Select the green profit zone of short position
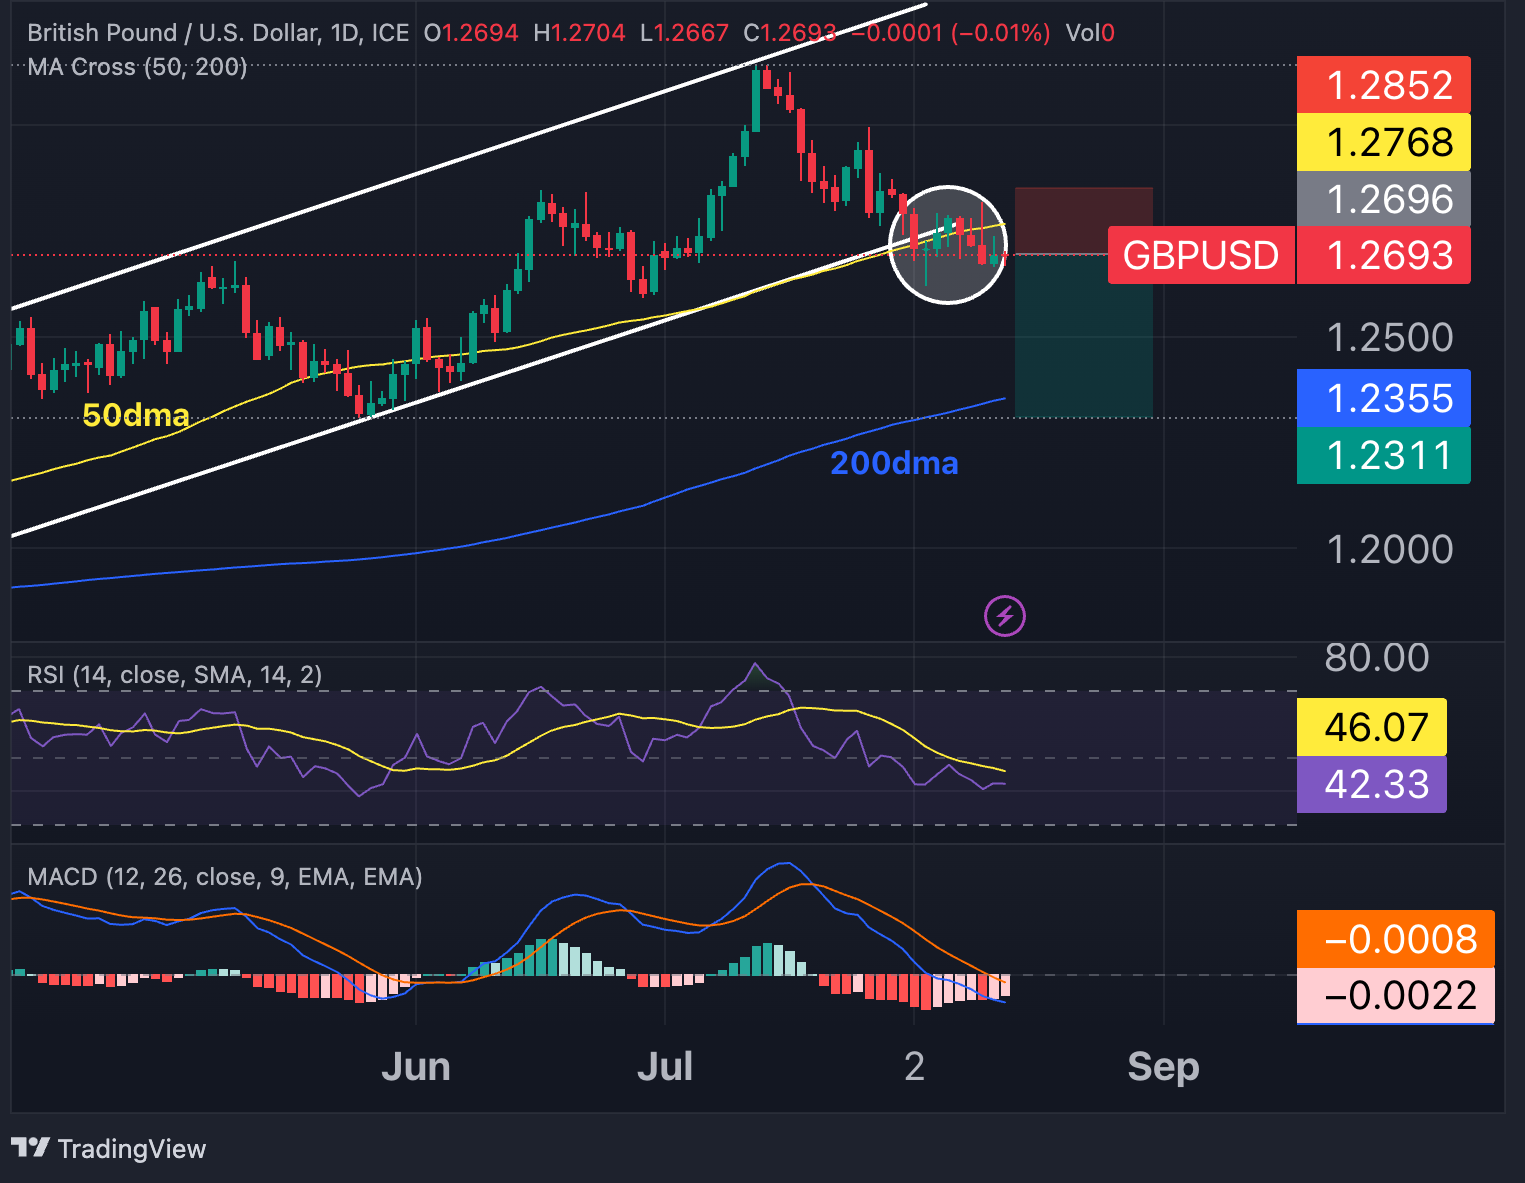Image resolution: width=1525 pixels, height=1183 pixels. [x=1084, y=336]
